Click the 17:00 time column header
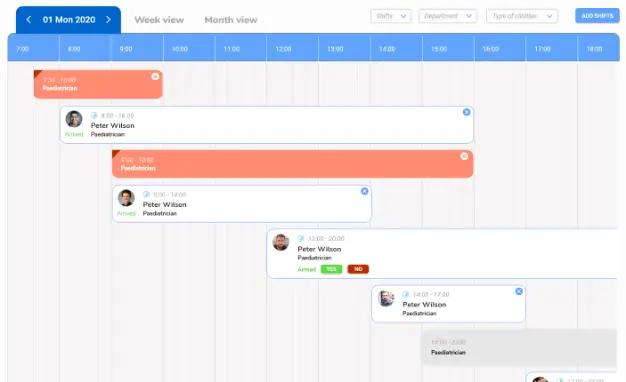 [552, 49]
